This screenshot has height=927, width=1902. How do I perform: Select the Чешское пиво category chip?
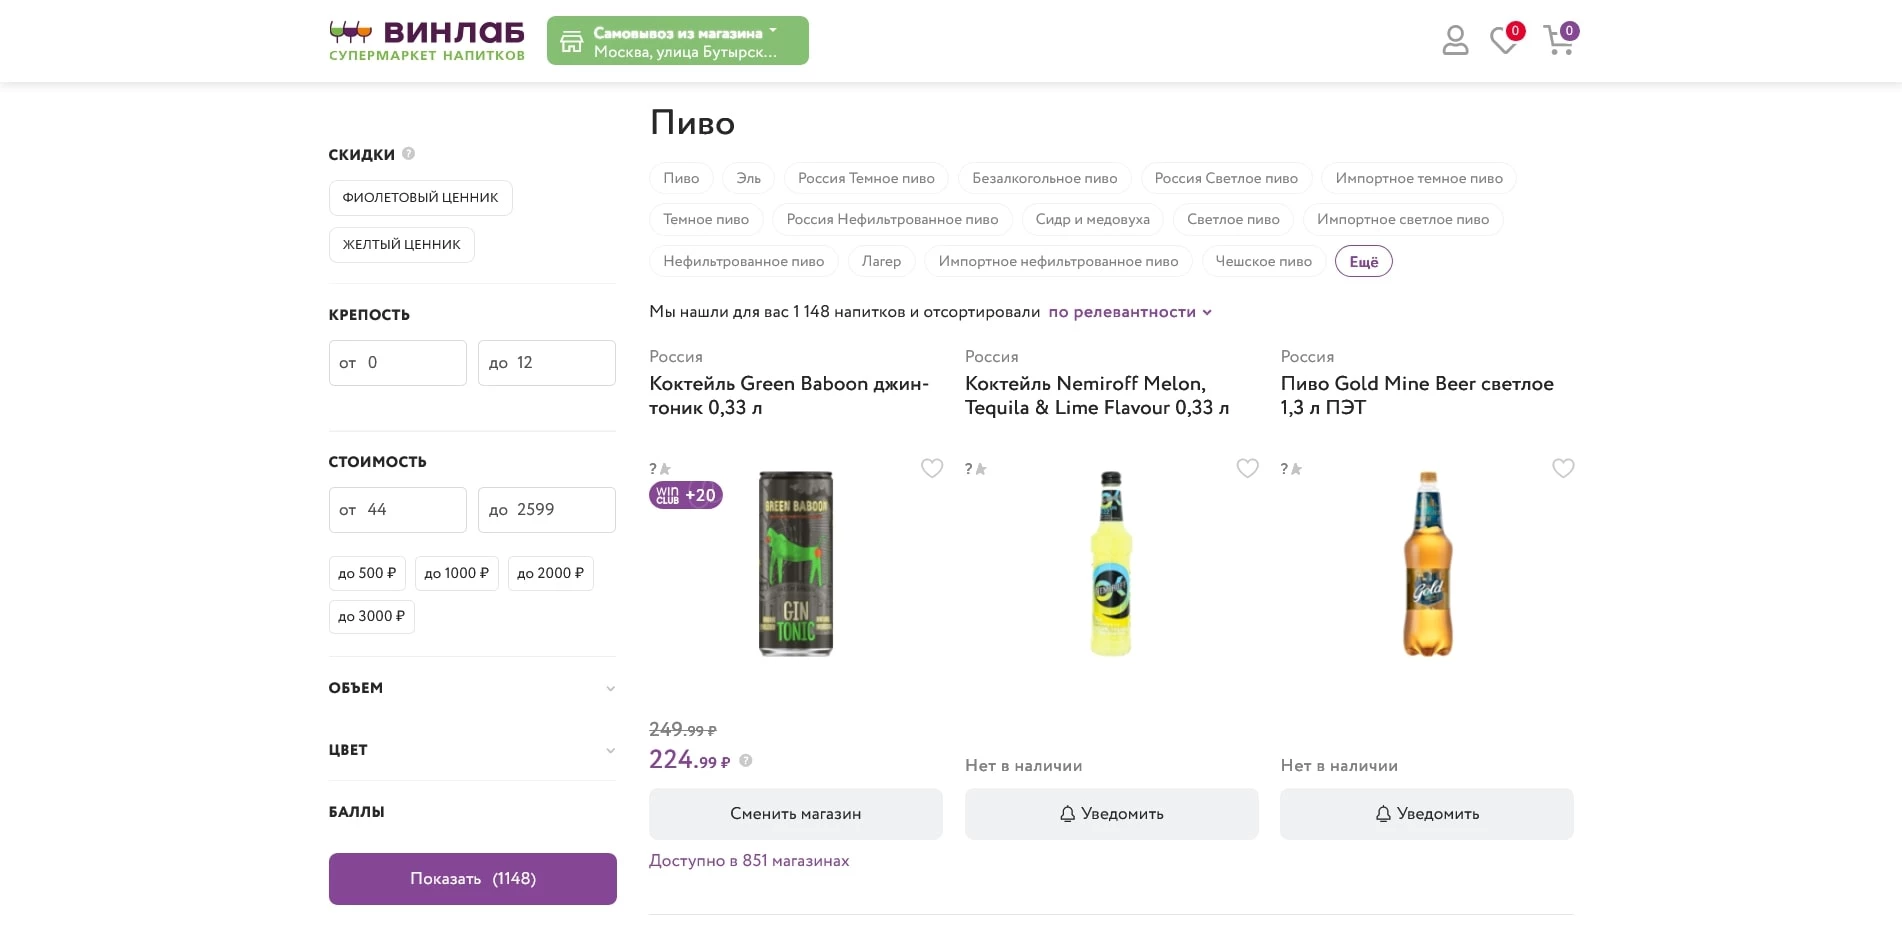pyautogui.click(x=1263, y=262)
